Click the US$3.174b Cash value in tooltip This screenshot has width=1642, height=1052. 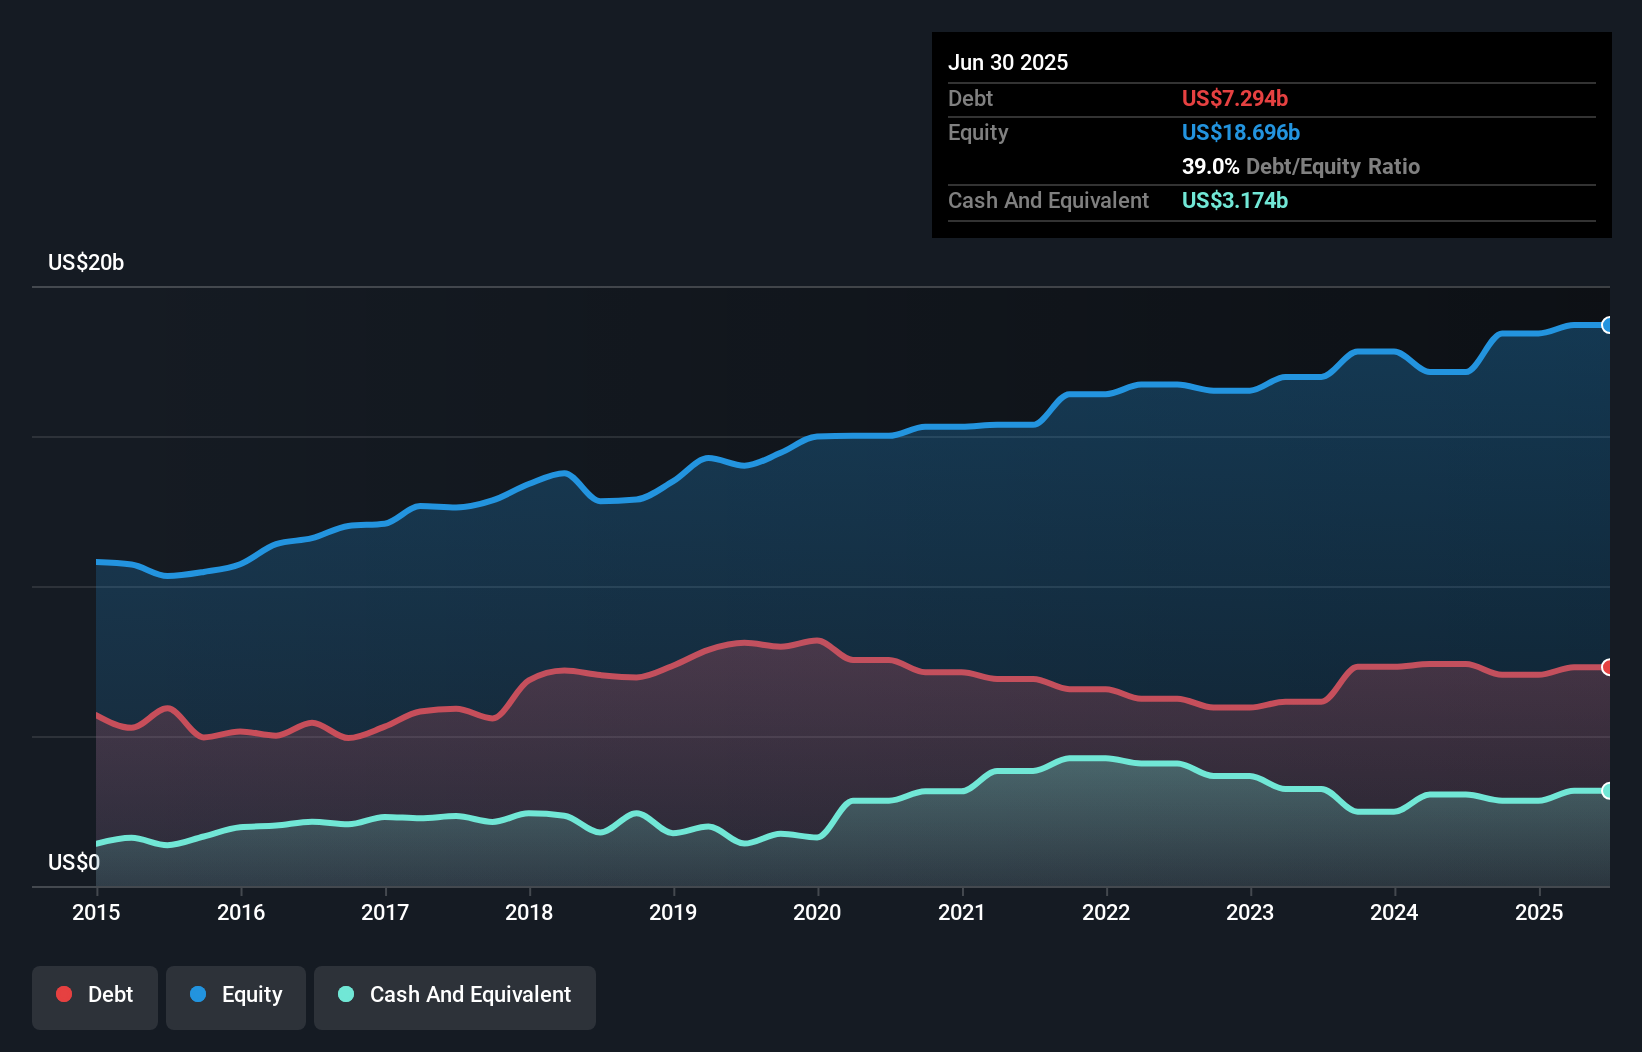tap(1235, 201)
